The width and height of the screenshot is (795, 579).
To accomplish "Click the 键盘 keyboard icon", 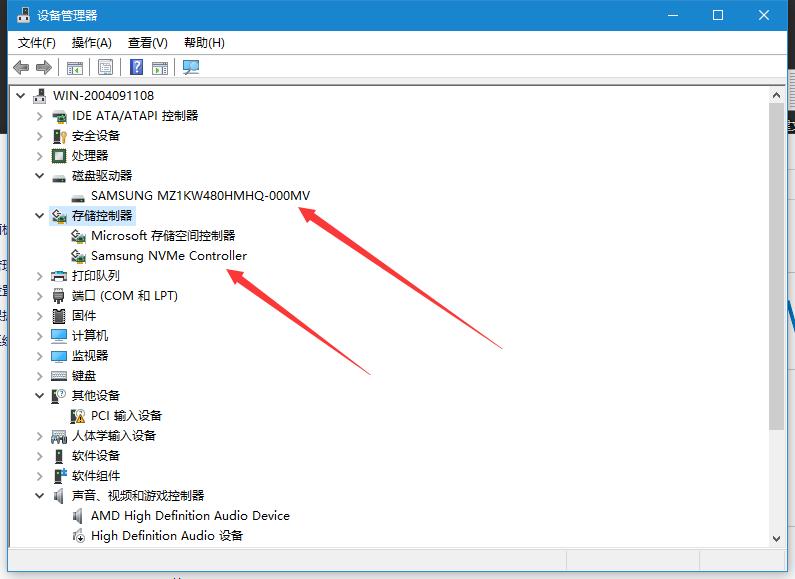I will (x=59, y=376).
